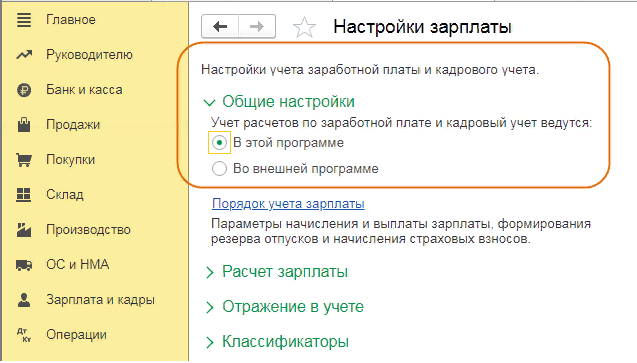Click the Продажи shopping bag icon
This screenshot has width=637, height=363.
pos(24,125)
